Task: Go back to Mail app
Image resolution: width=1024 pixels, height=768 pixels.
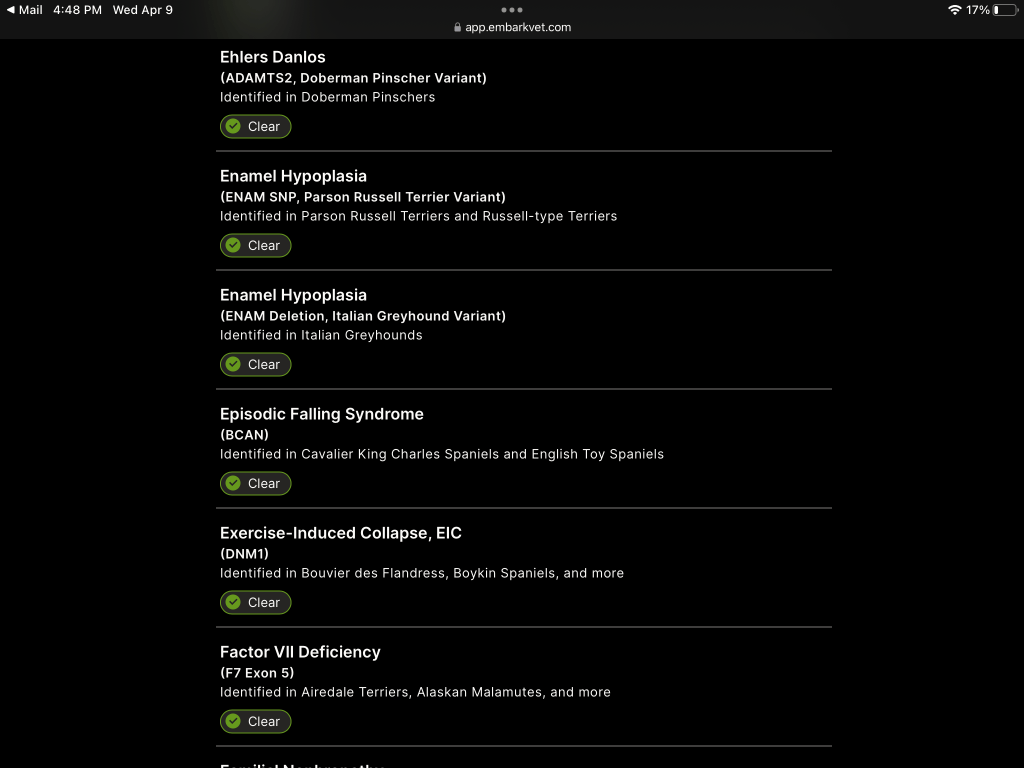Action: [x=25, y=10]
